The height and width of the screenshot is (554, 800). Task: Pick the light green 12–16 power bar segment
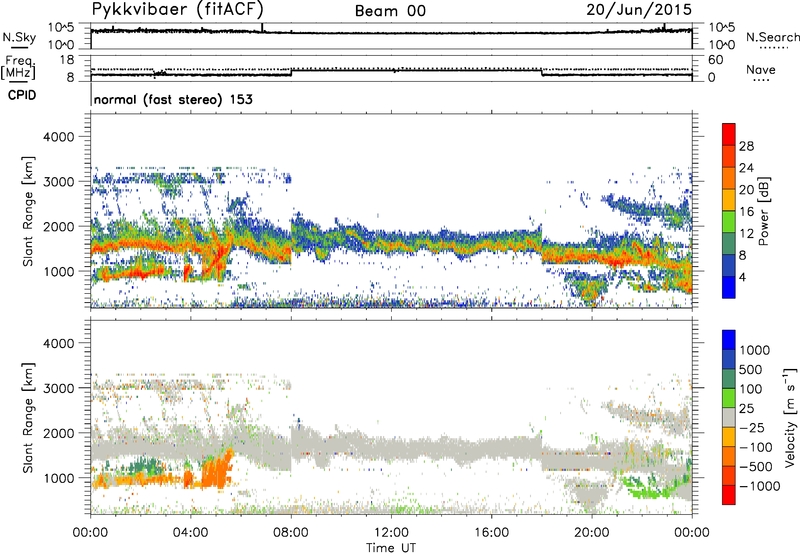[x=729, y=222]
